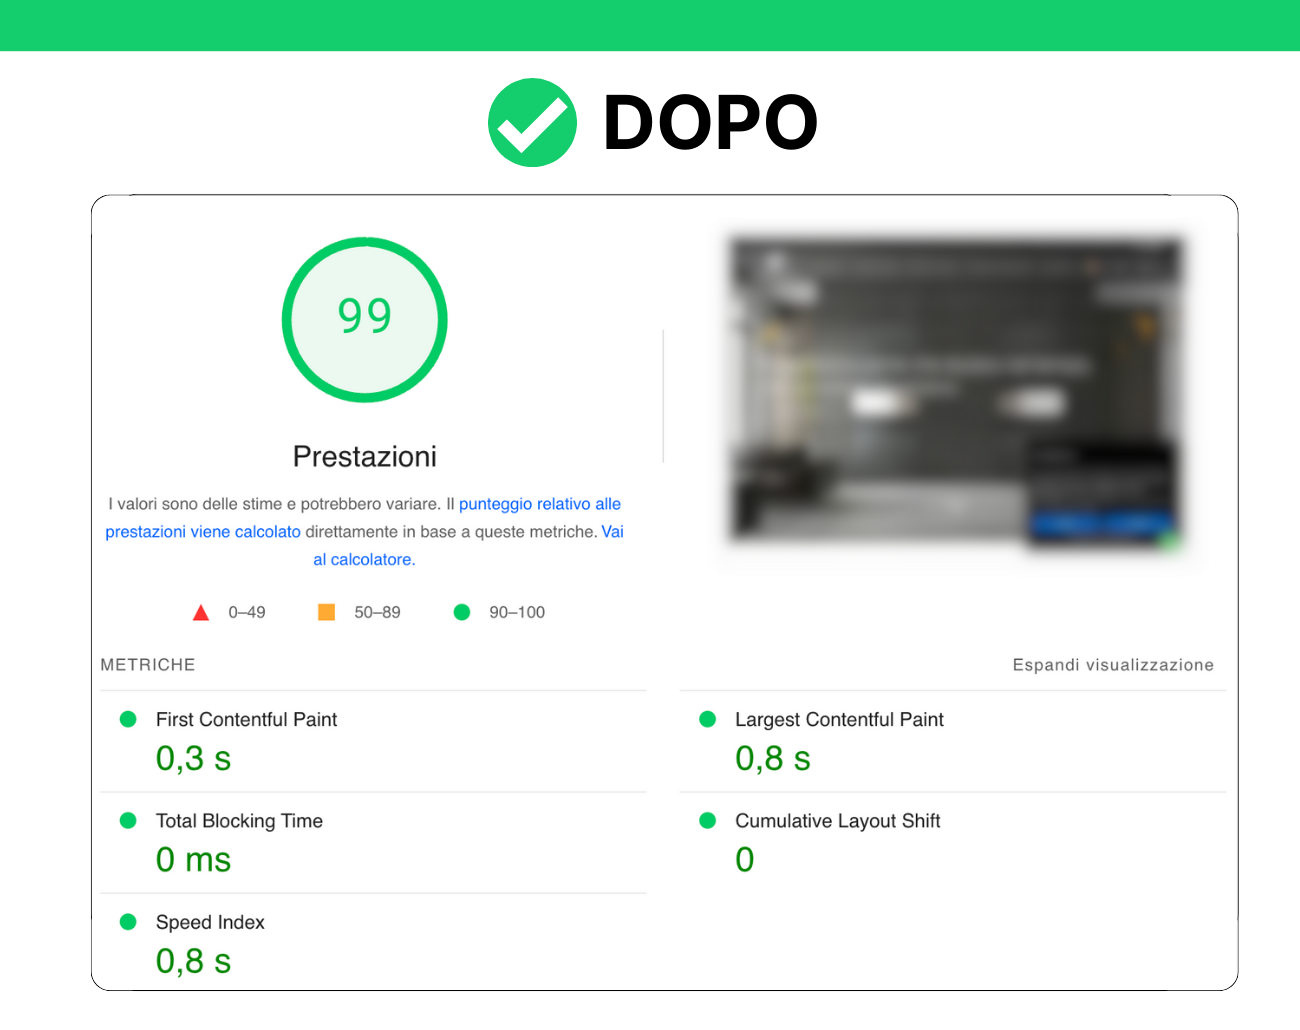The image size is (1300, 1030).
Task: Click the red triangle 0–49 legend icon
Action: click(x=201, y=613)
